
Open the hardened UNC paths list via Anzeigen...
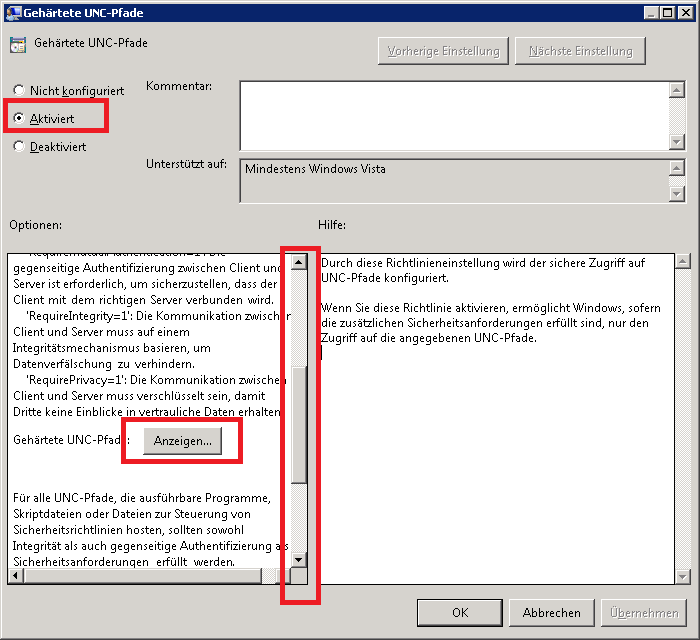[x=182, y=442]
